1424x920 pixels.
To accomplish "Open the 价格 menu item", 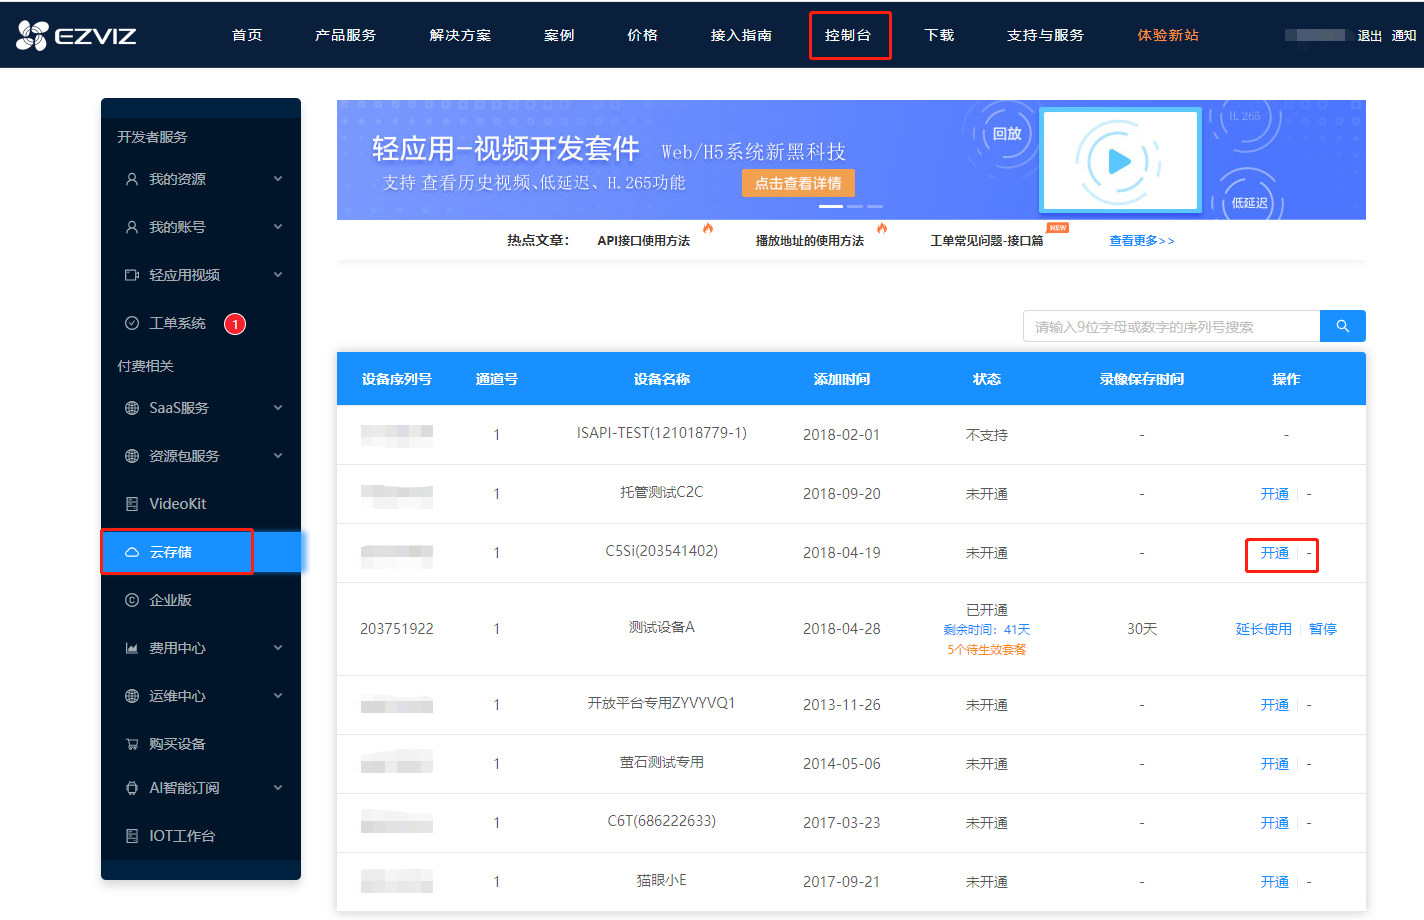I will click(x=641, y=34).
